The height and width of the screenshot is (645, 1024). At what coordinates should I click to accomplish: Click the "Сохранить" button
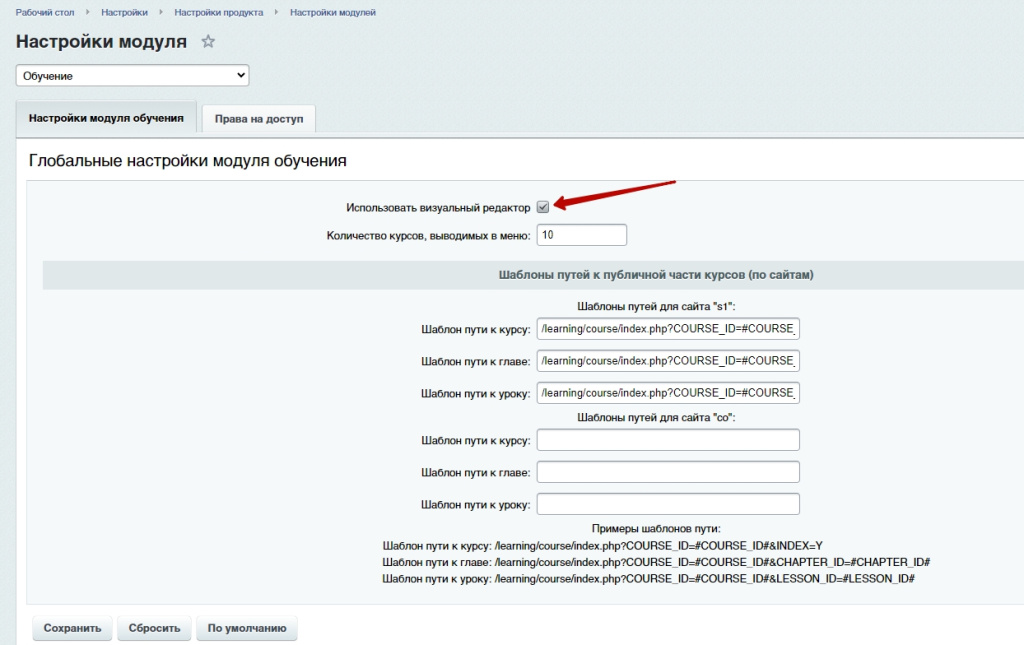click(x=72, y=629)
